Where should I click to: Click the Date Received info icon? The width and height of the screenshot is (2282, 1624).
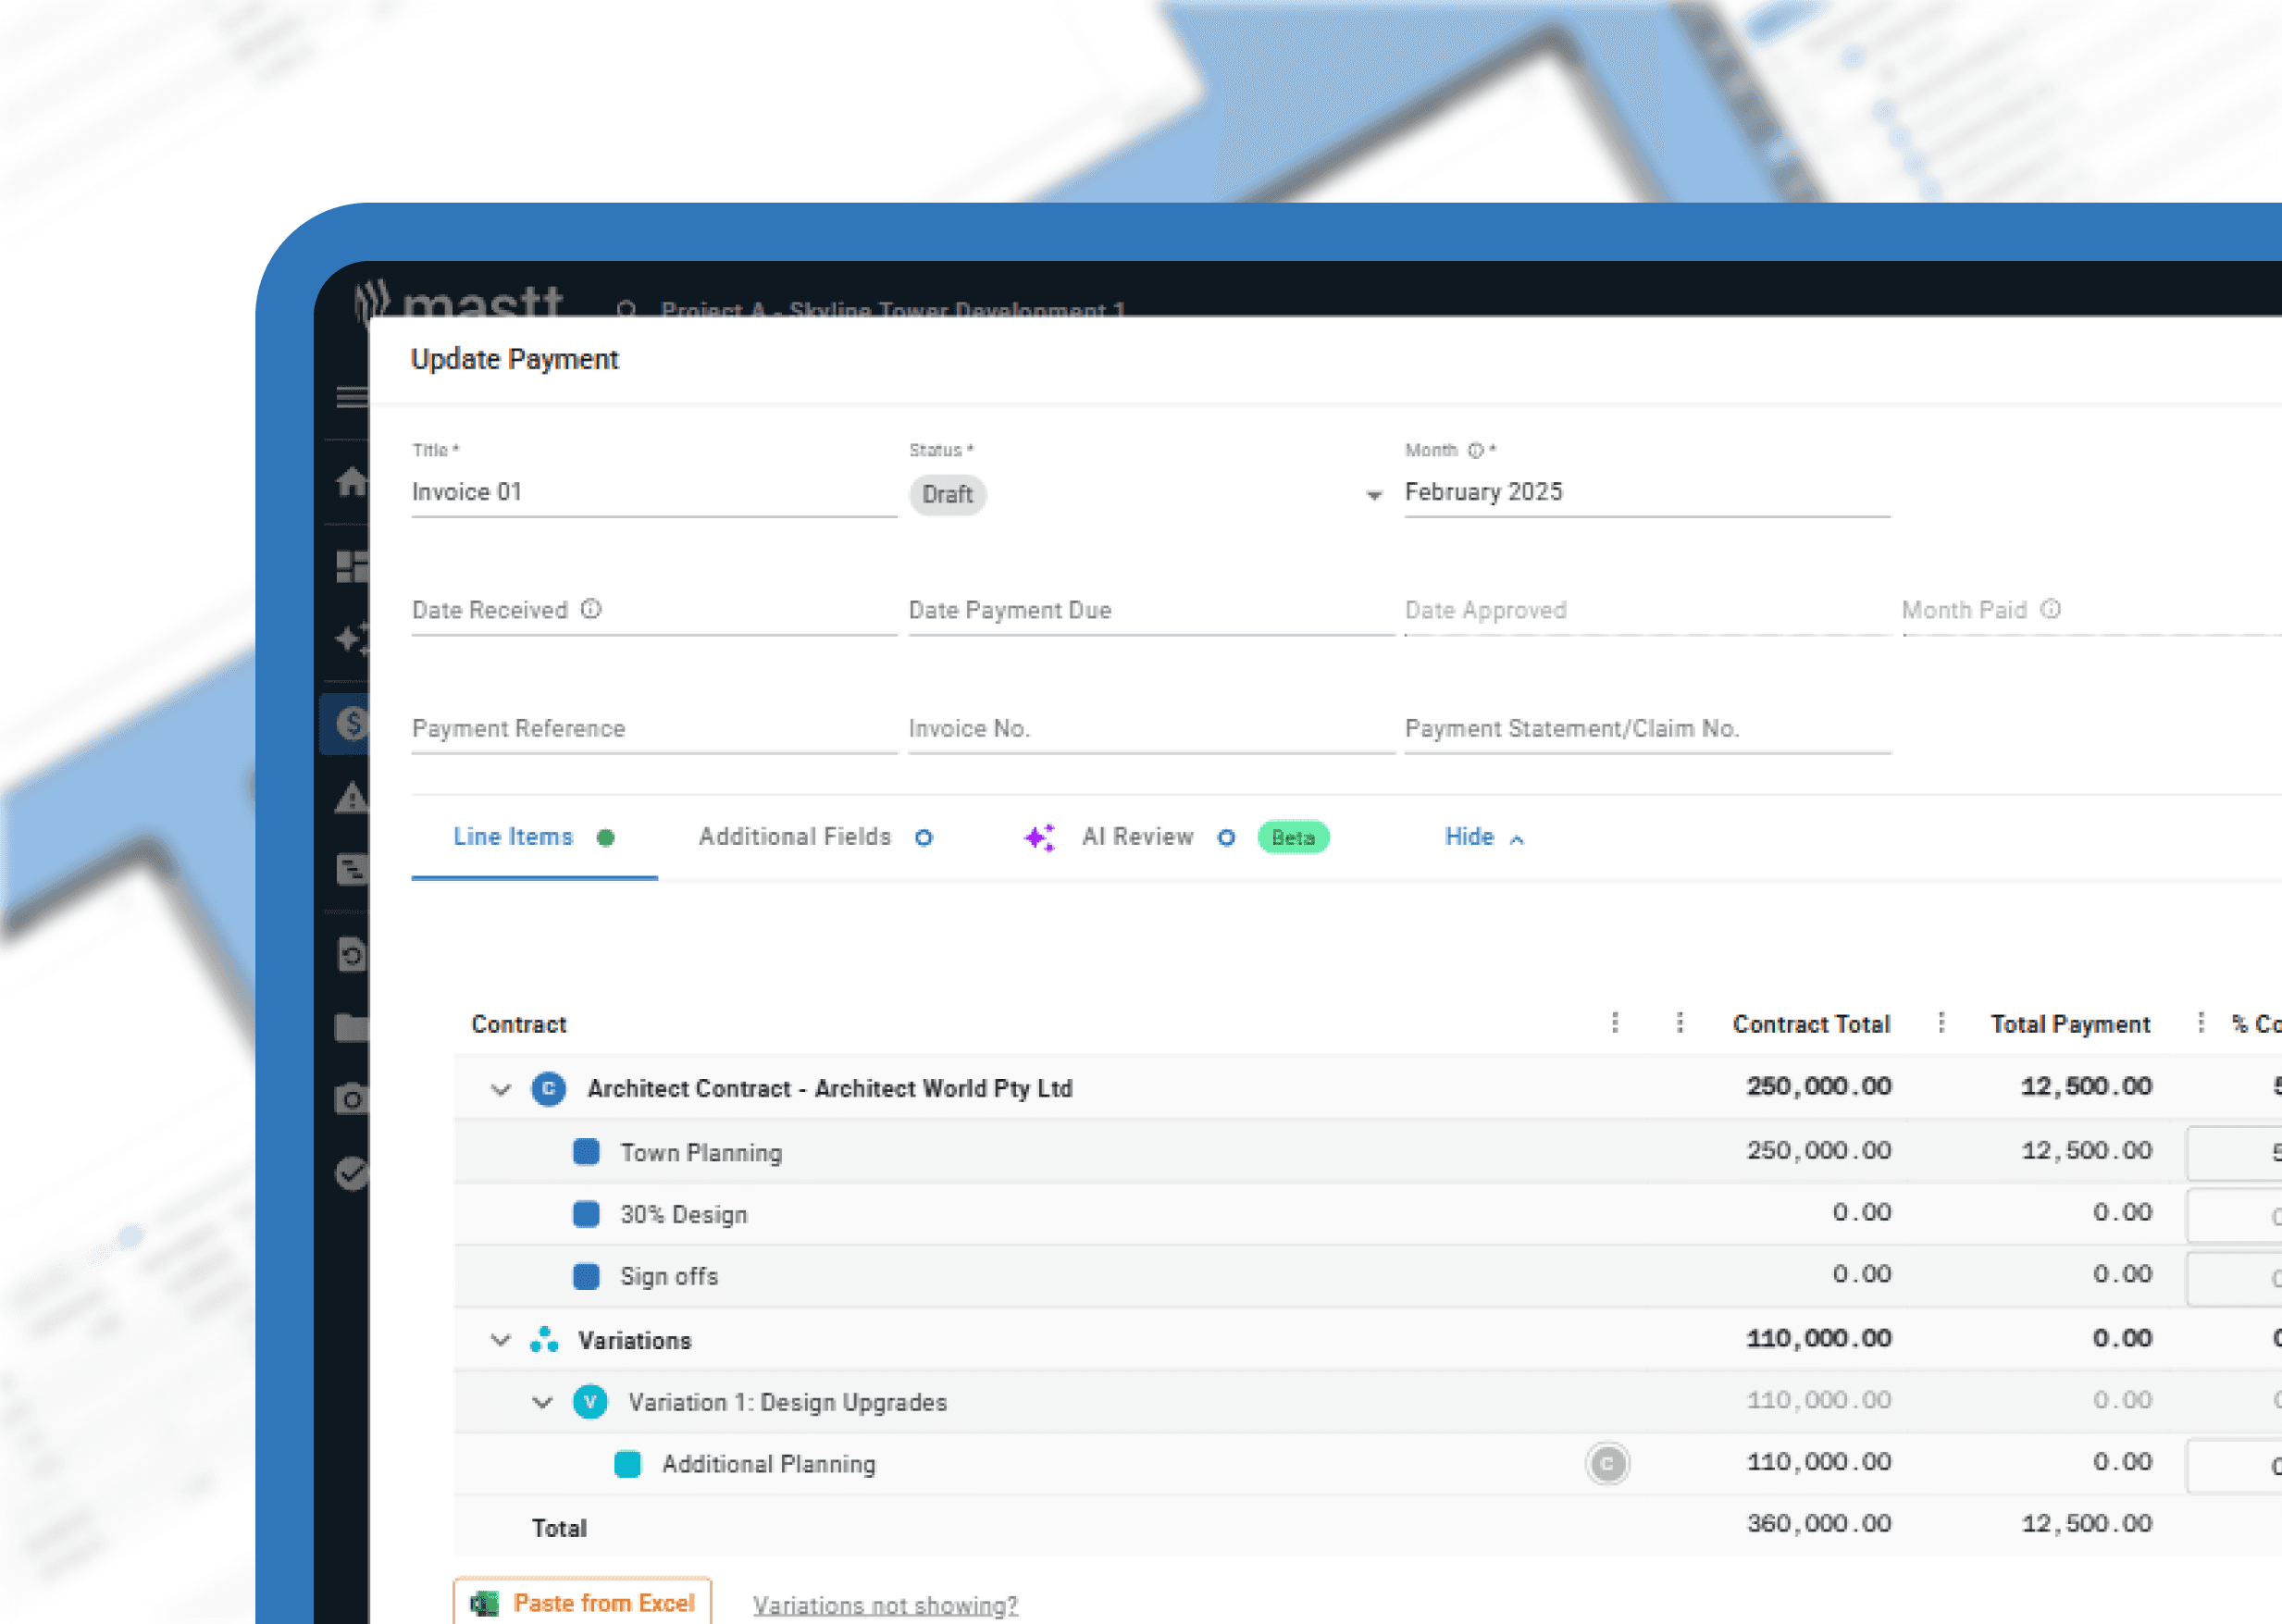(x=591, y=609)
